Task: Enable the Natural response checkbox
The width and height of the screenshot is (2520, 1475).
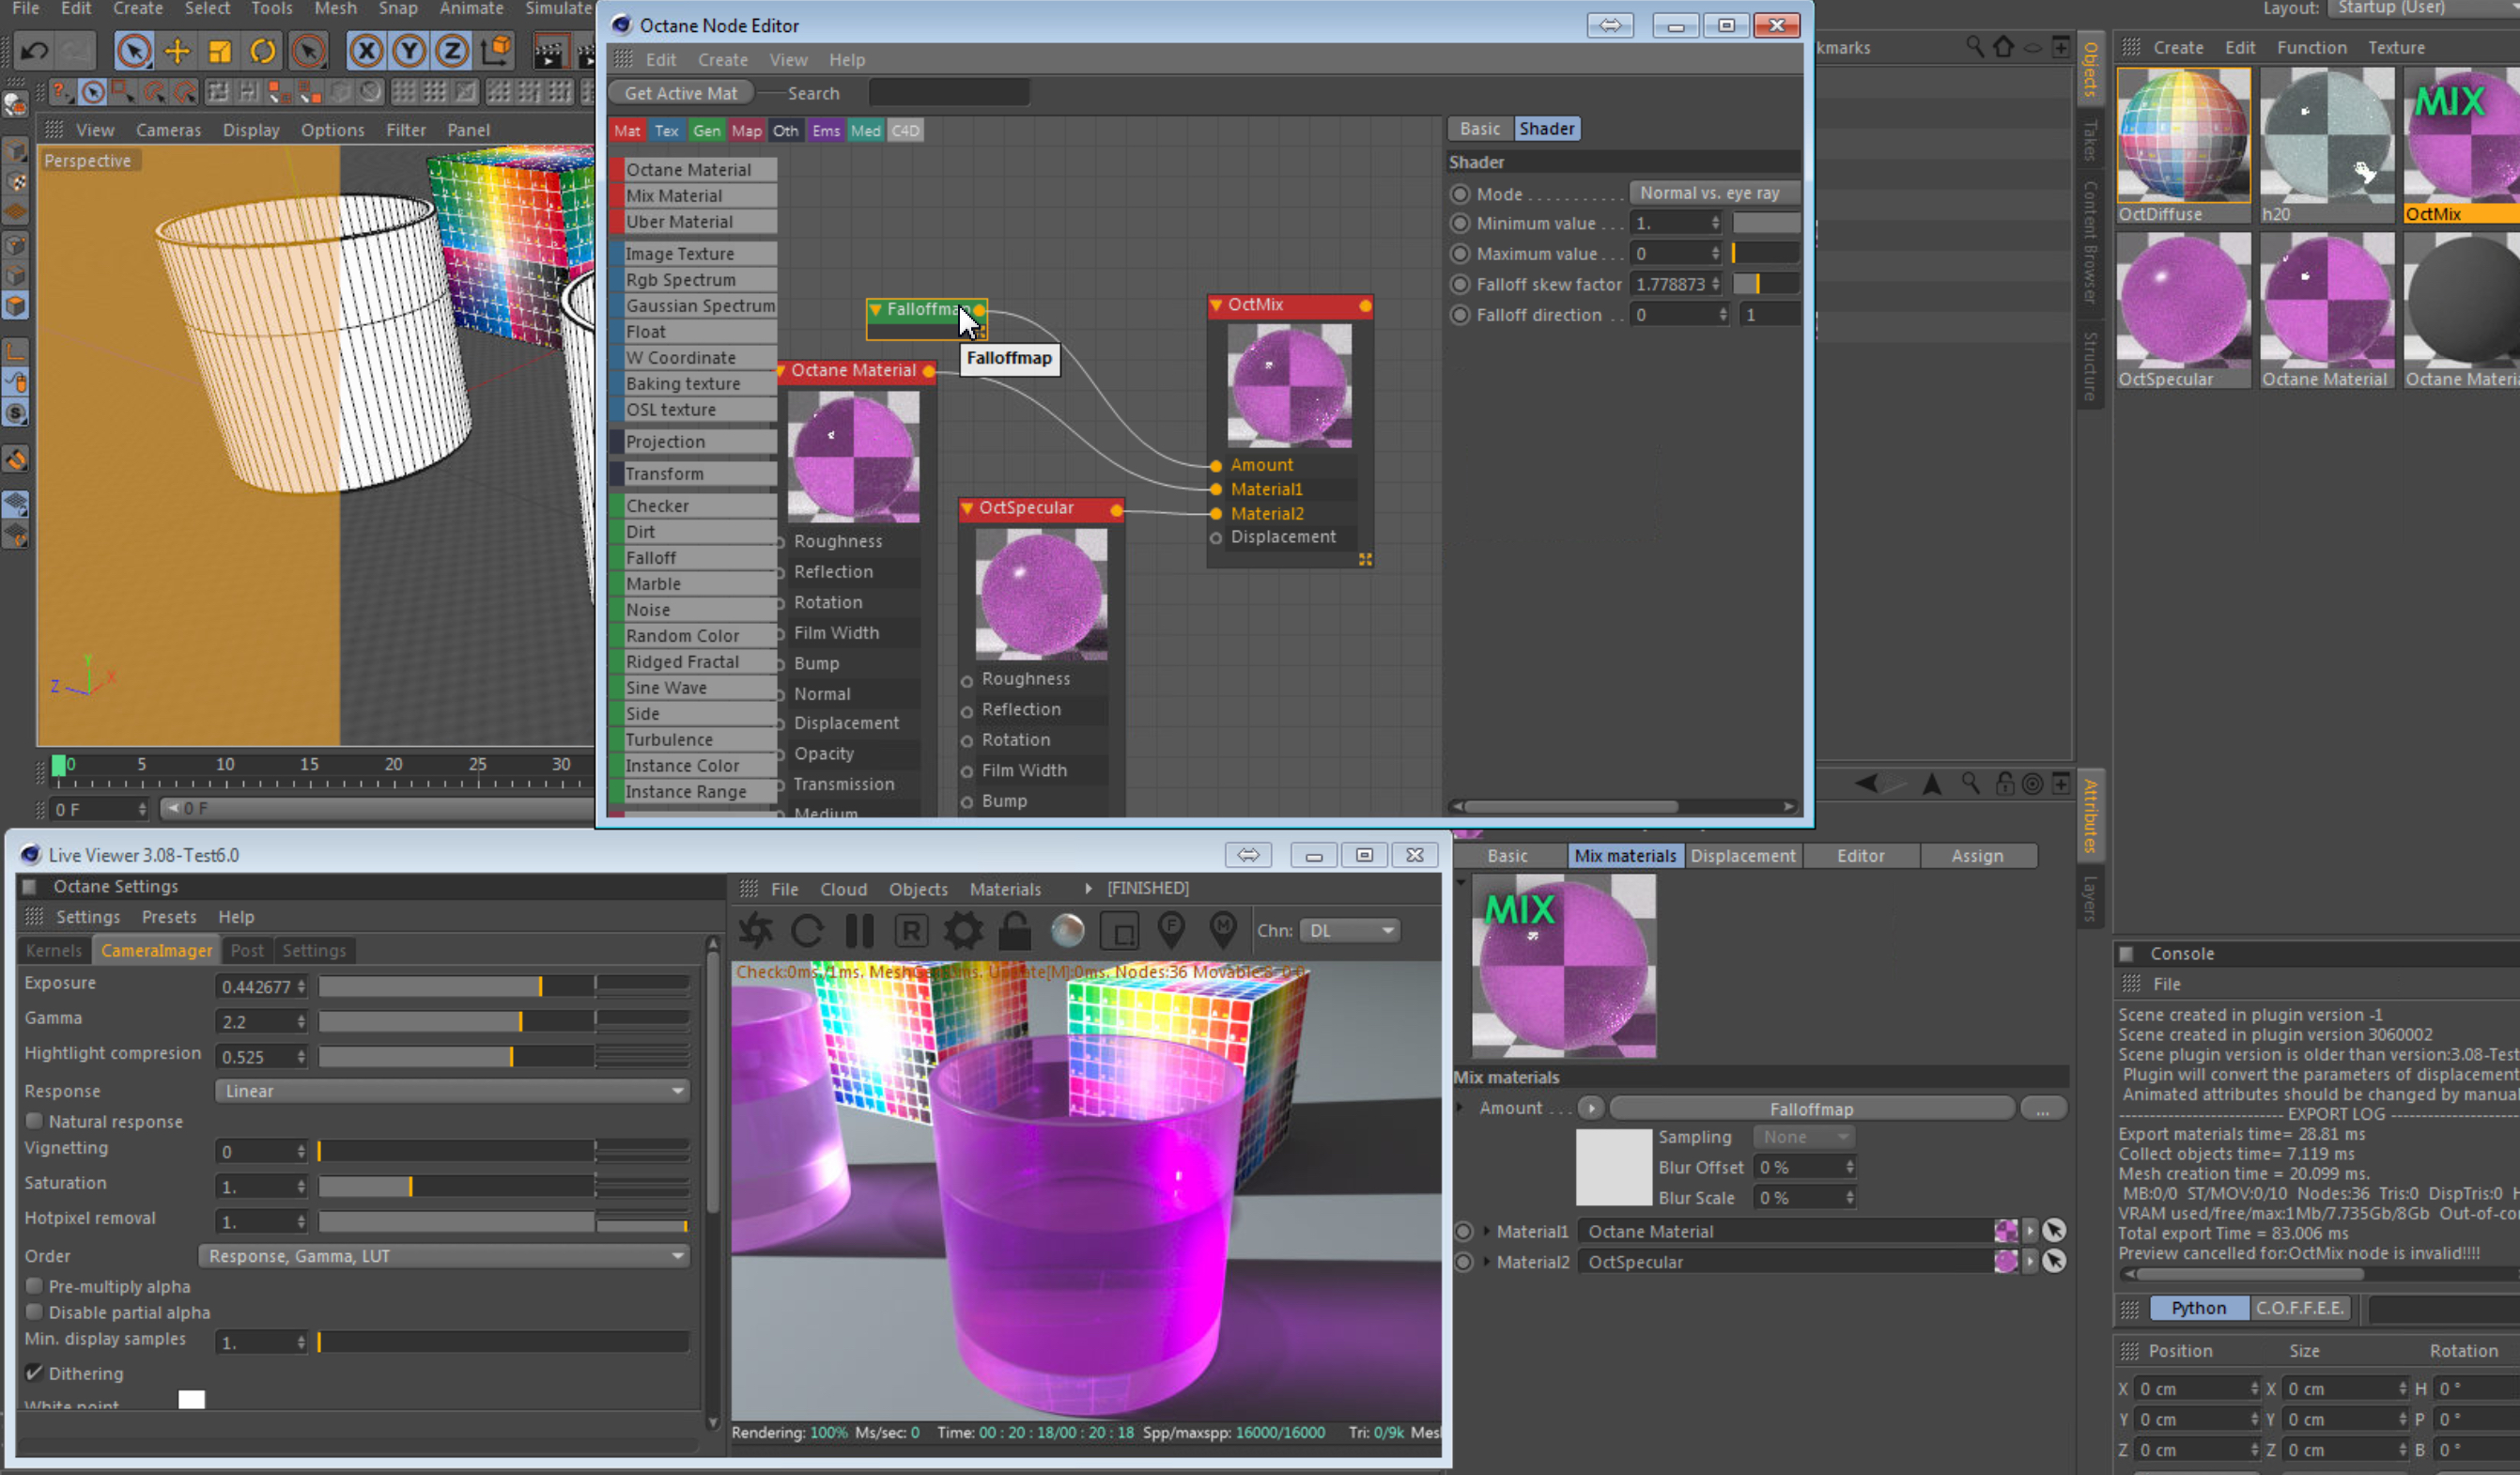Action: 35,1121
